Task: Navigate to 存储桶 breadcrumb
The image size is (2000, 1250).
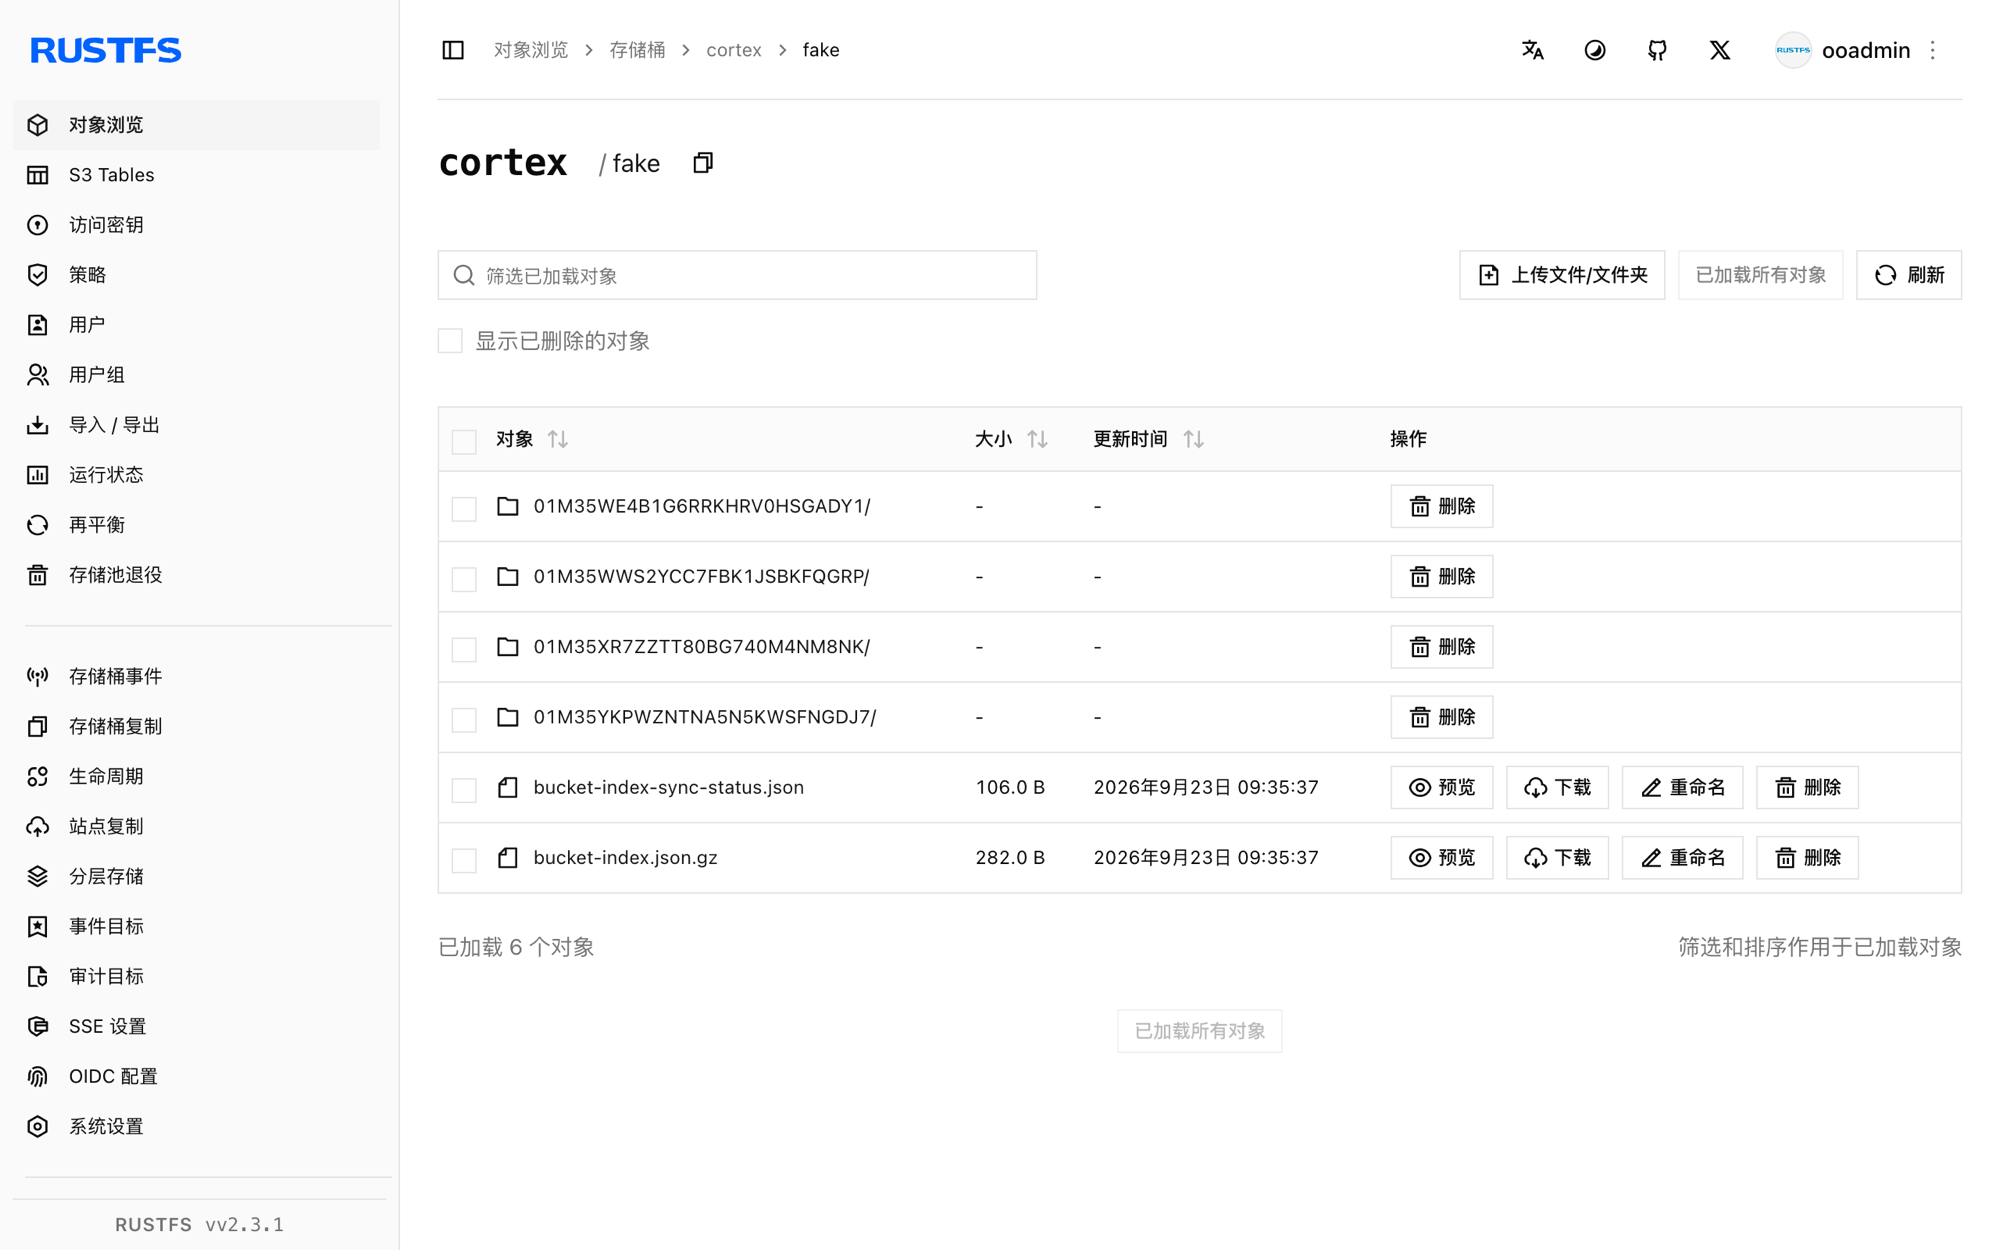Action: pos(637,50)
